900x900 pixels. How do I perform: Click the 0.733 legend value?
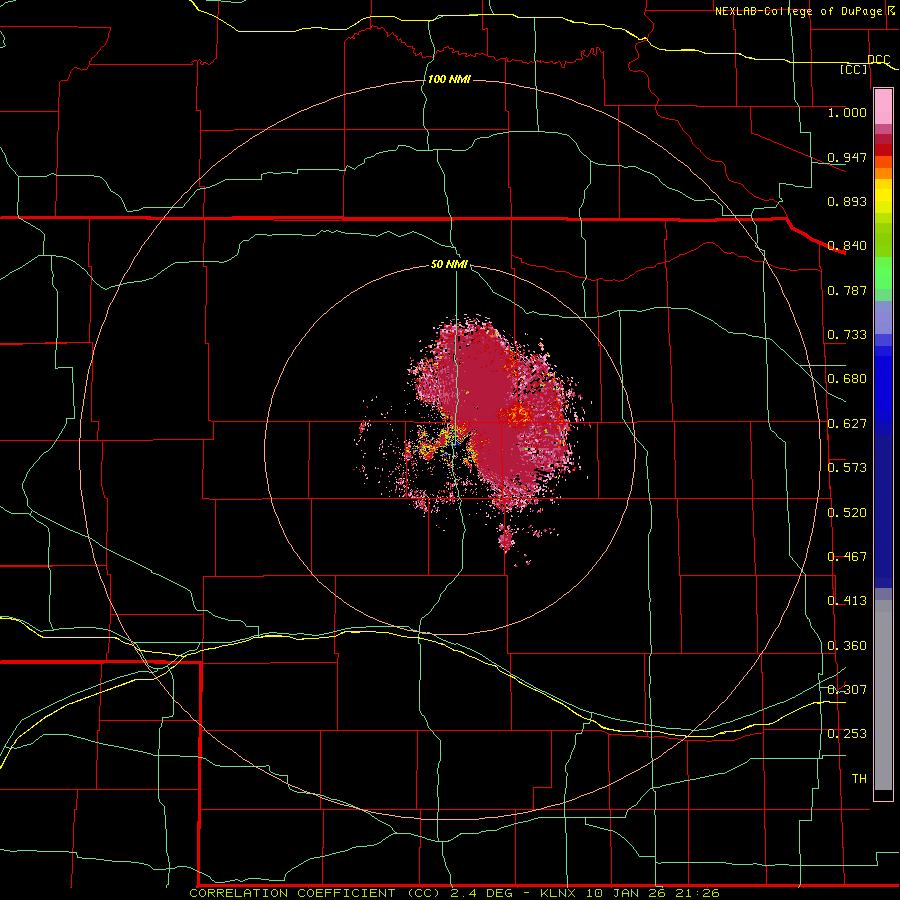[x=847, y=335]
